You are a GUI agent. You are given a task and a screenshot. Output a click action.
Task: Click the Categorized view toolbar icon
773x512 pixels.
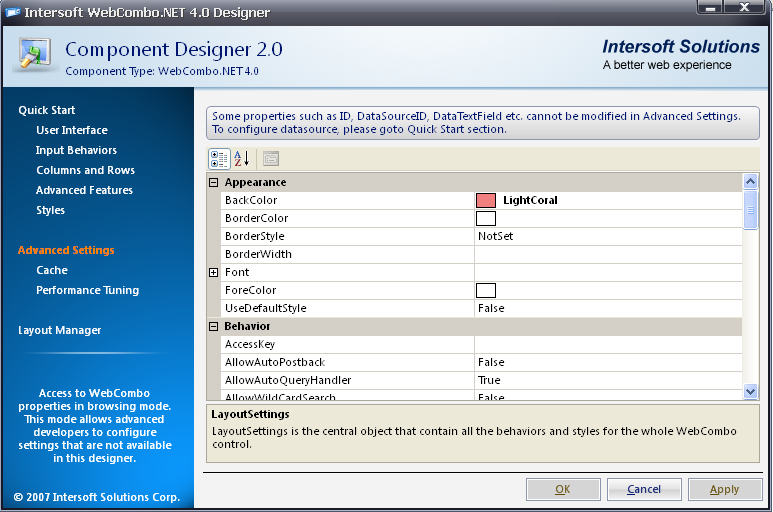tap(219, 159)
